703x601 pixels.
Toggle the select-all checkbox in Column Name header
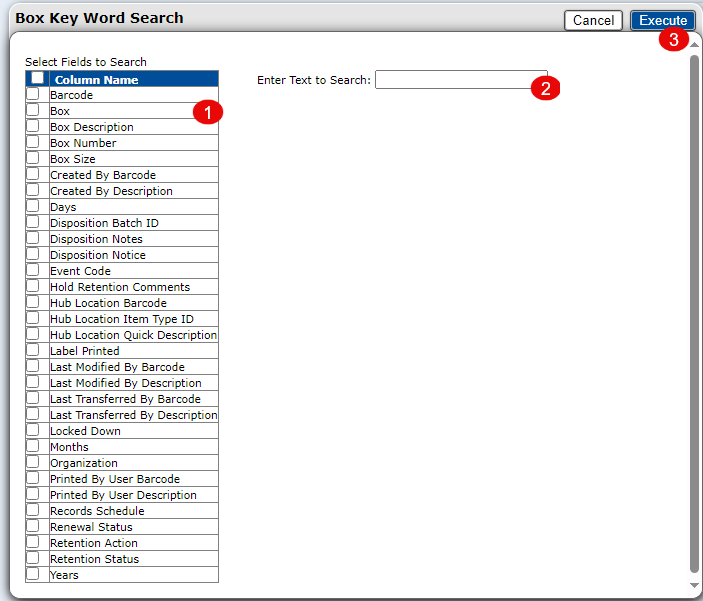37,78
